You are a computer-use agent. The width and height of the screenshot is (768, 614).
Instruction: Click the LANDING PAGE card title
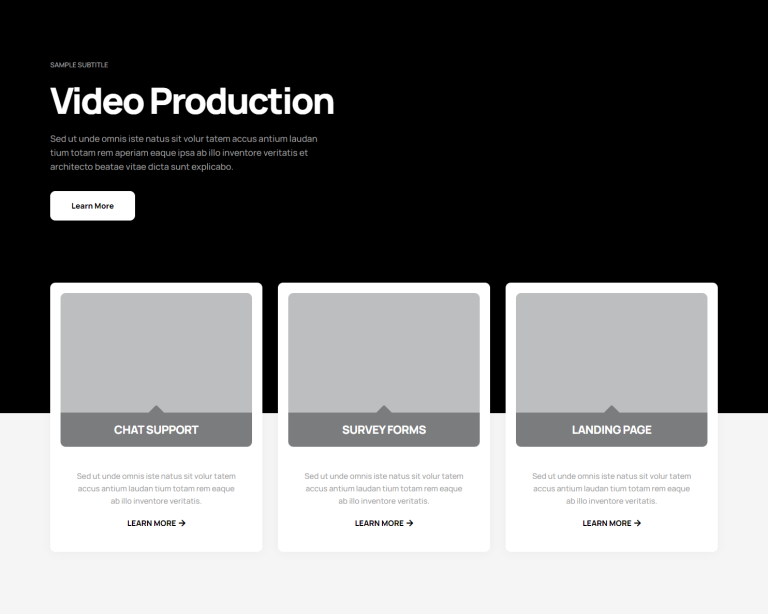[612, 430]
